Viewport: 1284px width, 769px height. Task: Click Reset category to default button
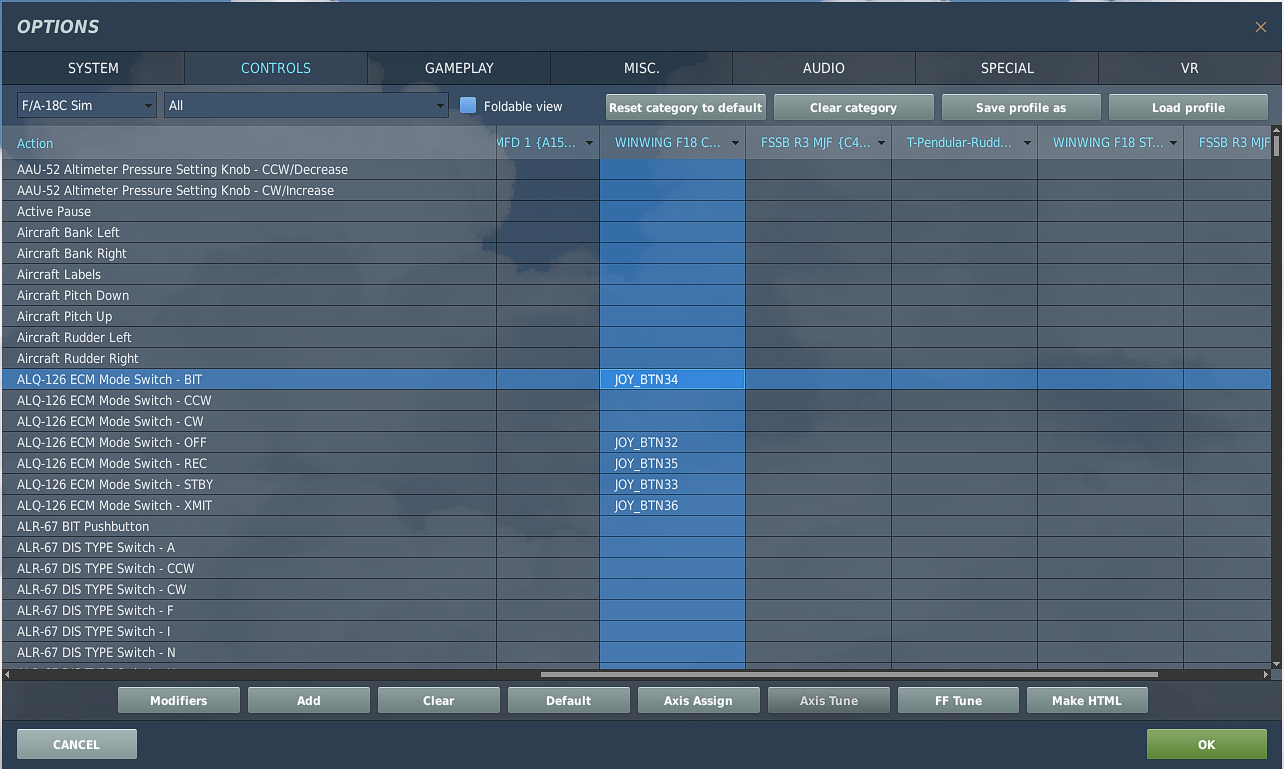tap(686, 107)
